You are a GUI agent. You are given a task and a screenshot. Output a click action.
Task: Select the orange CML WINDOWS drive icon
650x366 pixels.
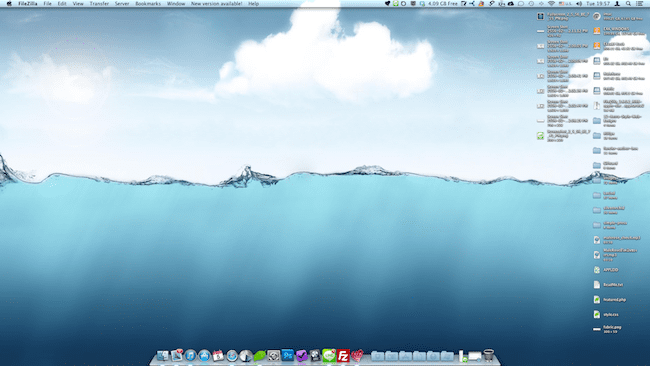597,31
